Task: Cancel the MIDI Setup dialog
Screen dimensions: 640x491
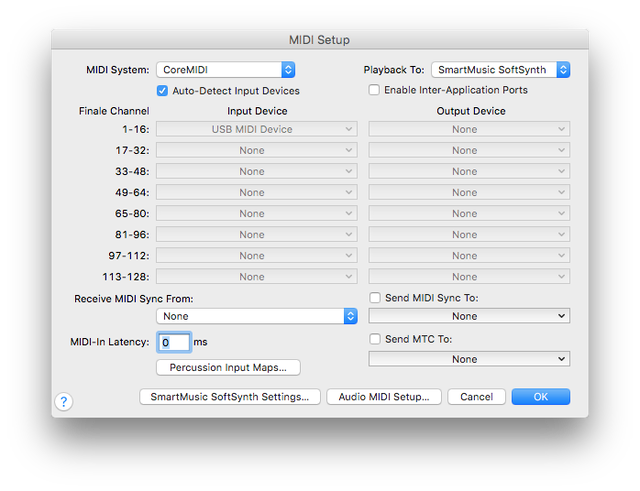Action: point(477,396)
